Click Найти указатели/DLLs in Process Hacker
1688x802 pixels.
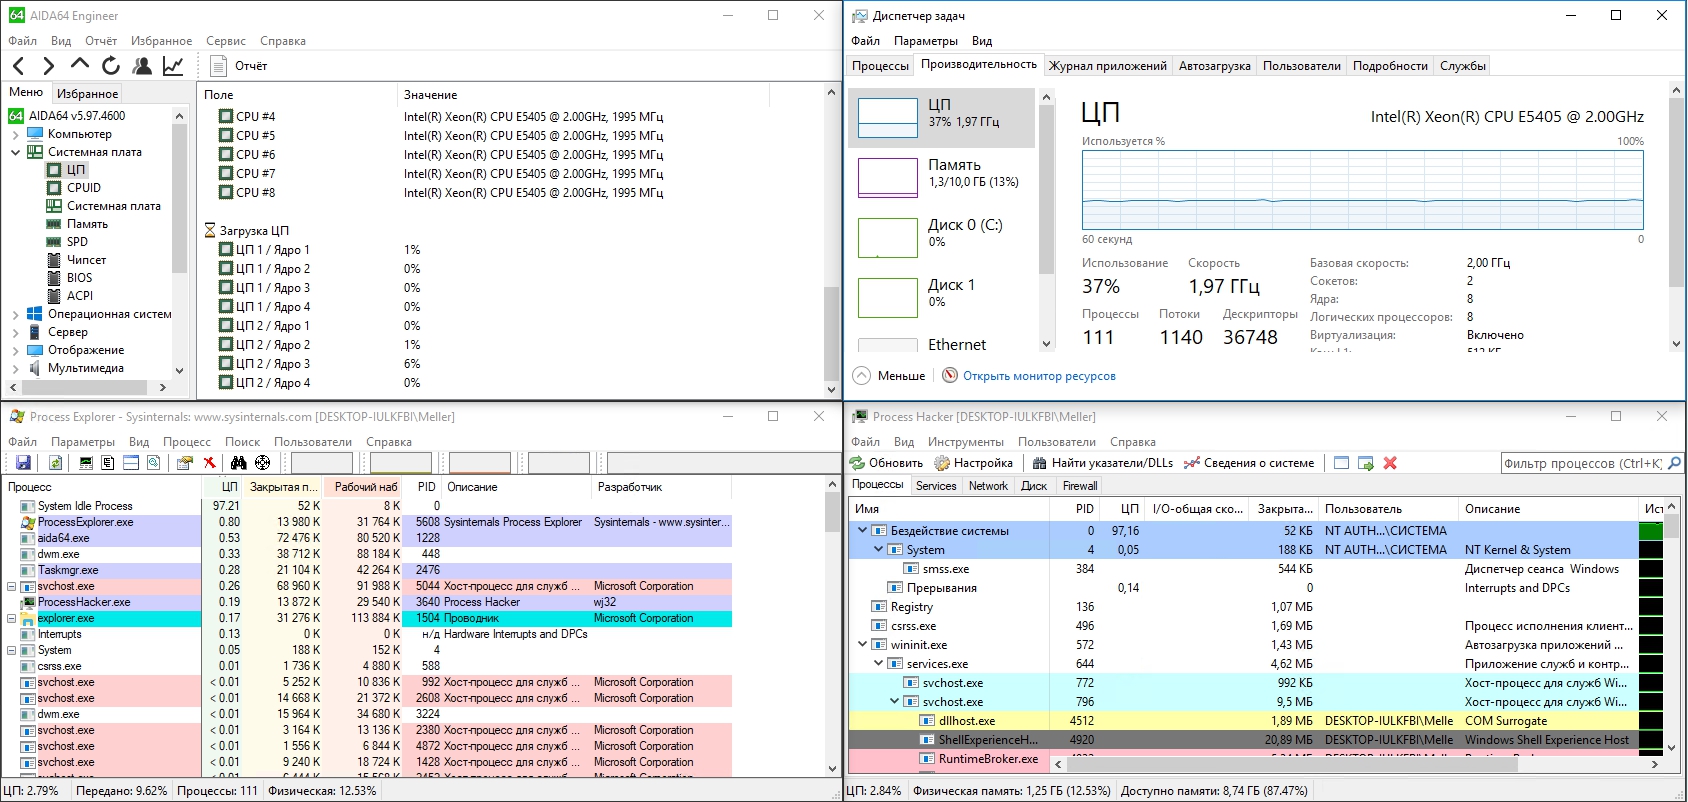(1103, 463)
